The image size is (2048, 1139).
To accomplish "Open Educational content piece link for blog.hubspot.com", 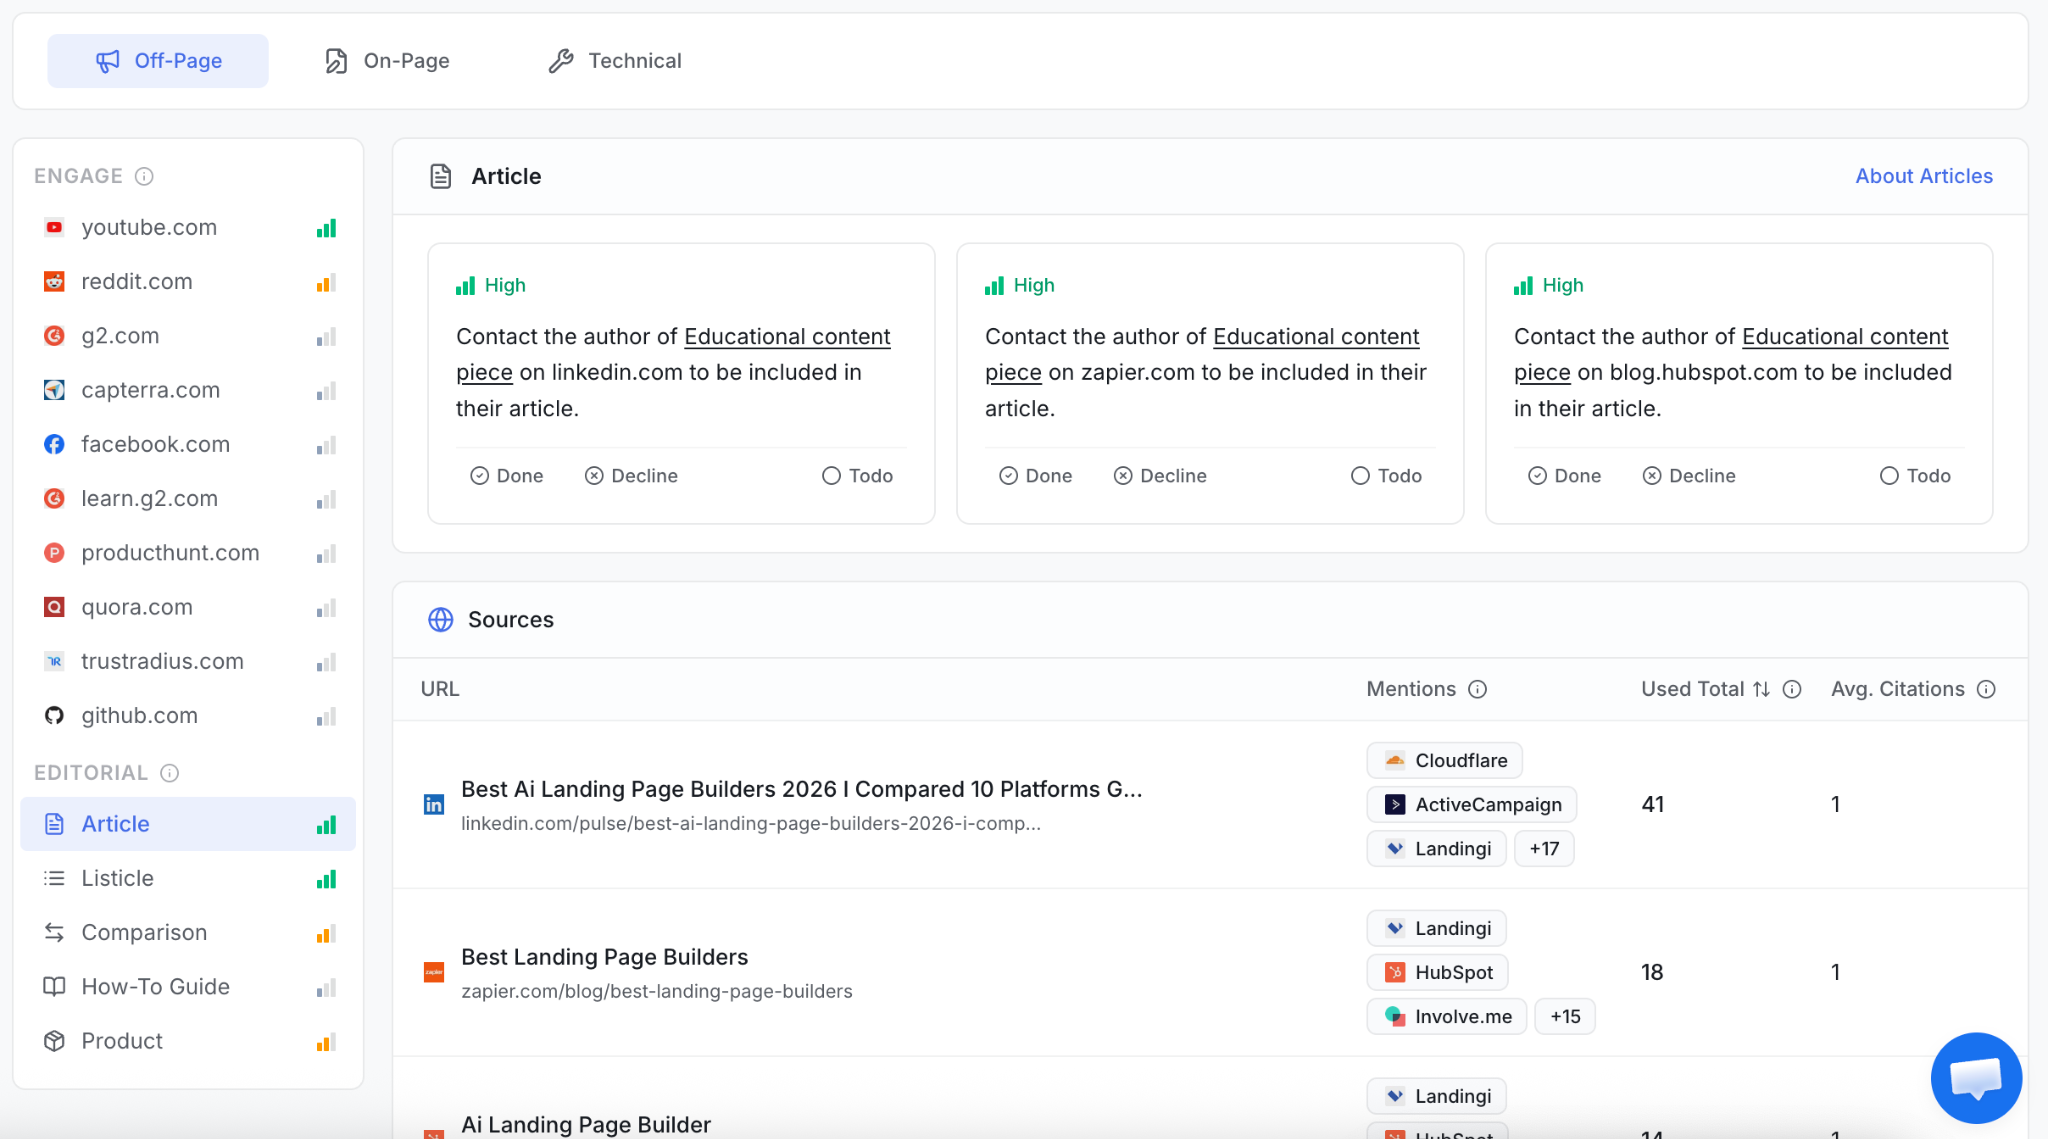I will [x=1845, y=337].
